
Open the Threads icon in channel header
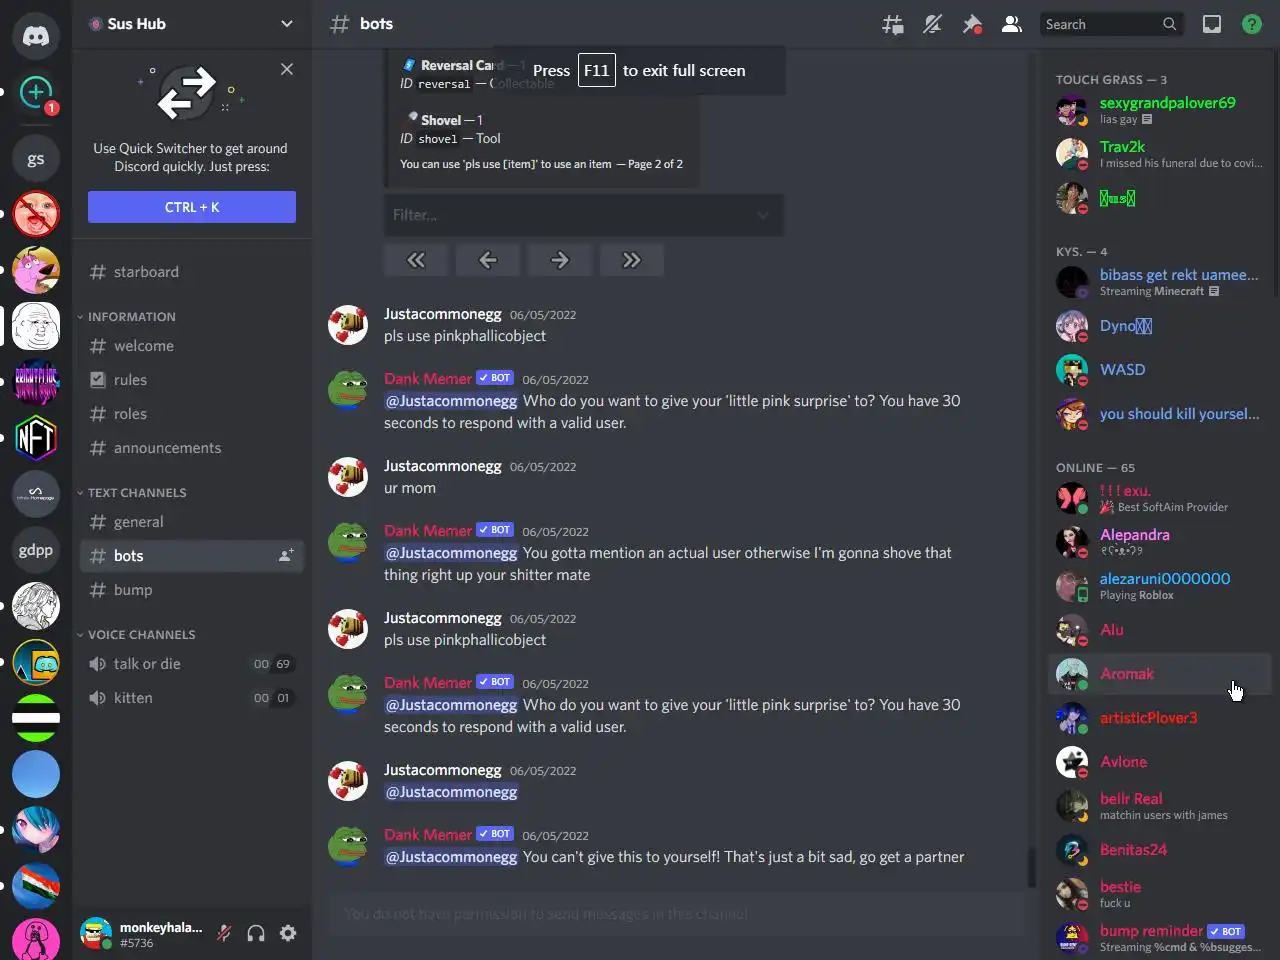click(892, 24)
